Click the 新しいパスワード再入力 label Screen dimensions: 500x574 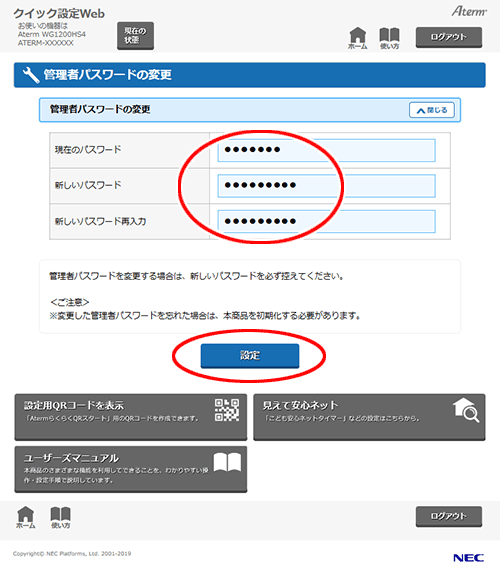coord(100,221)
